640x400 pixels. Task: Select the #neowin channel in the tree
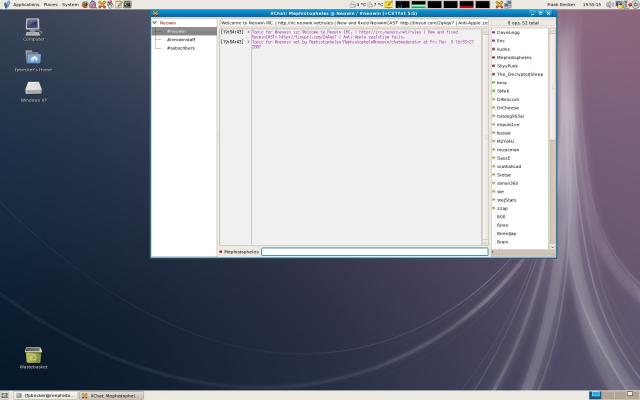[x=184, y=31]
